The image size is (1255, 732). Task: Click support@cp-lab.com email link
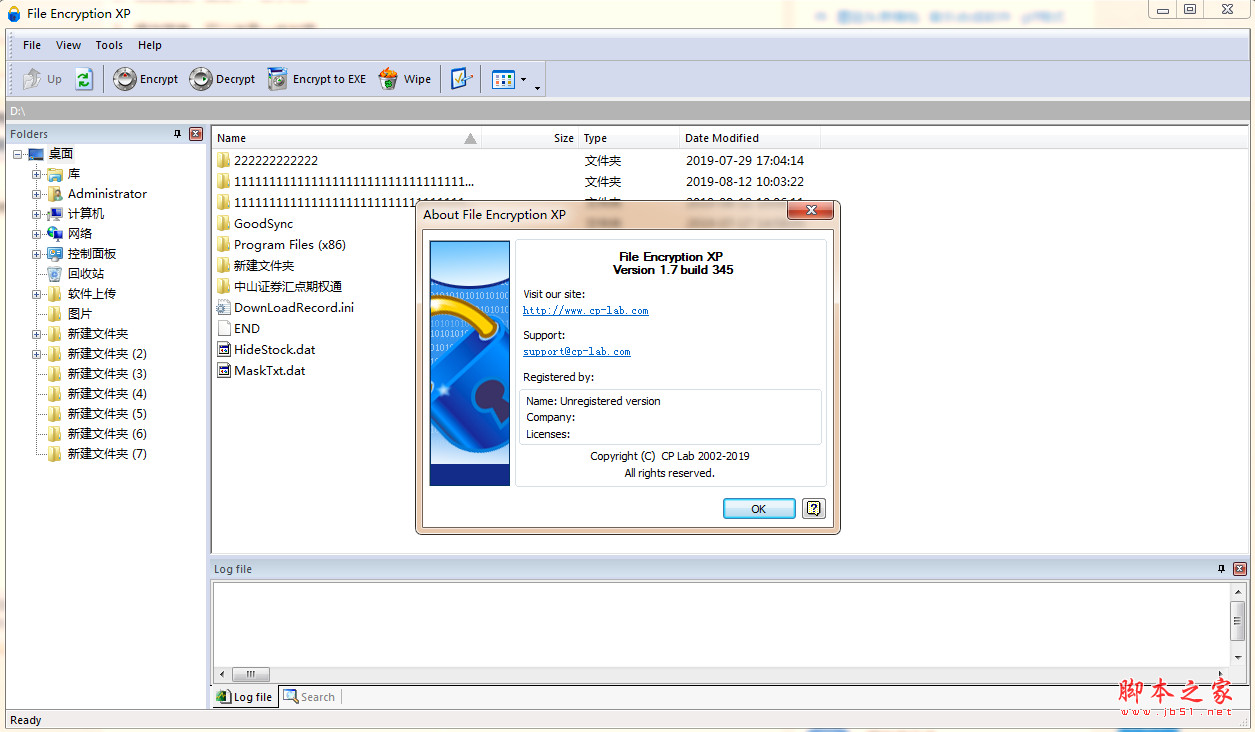pos(577,352)
